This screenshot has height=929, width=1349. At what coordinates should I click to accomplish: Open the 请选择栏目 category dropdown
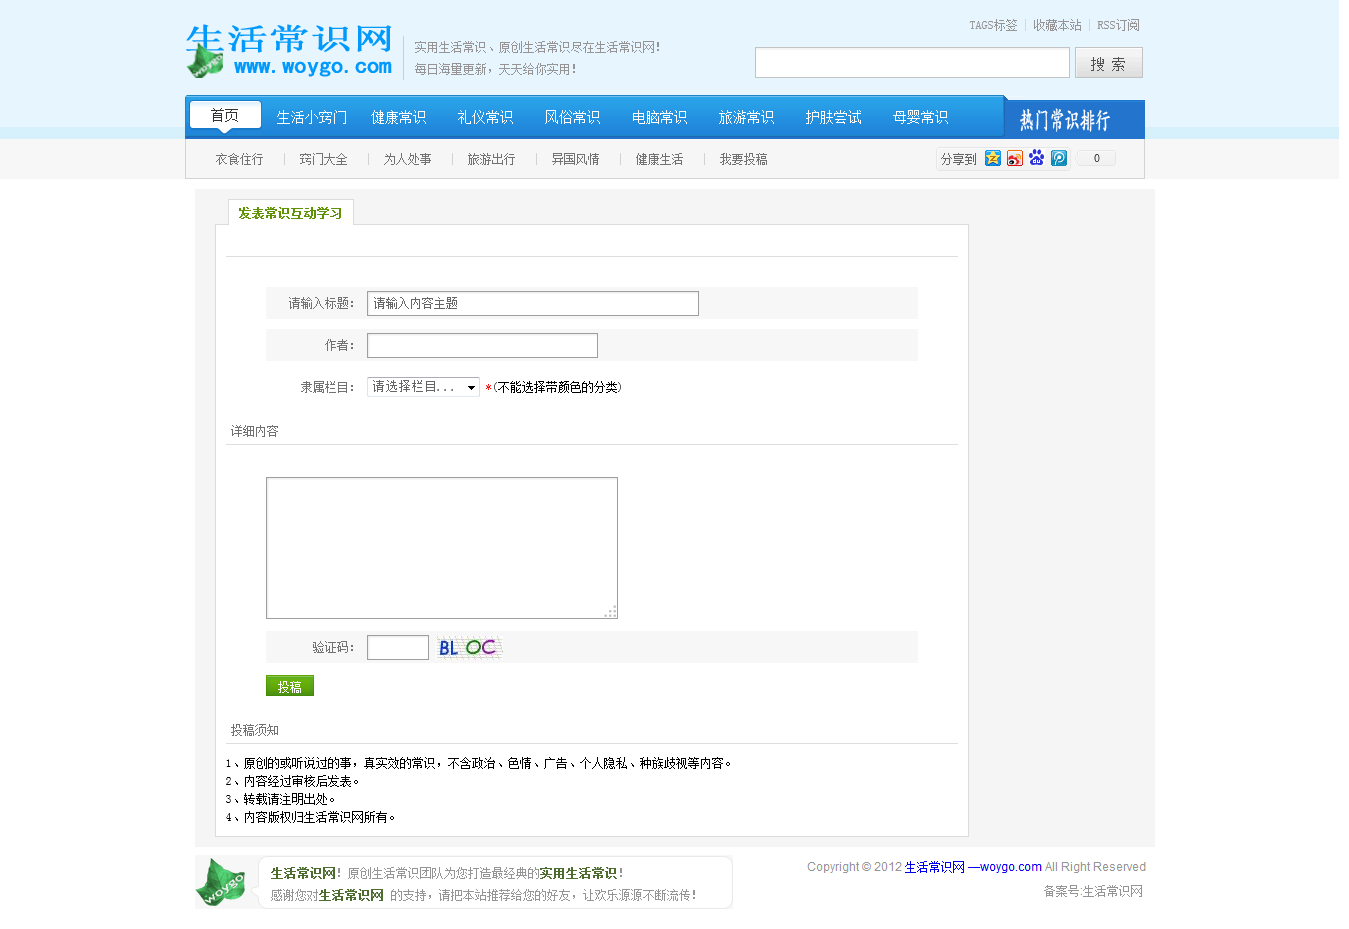[423, 387]
